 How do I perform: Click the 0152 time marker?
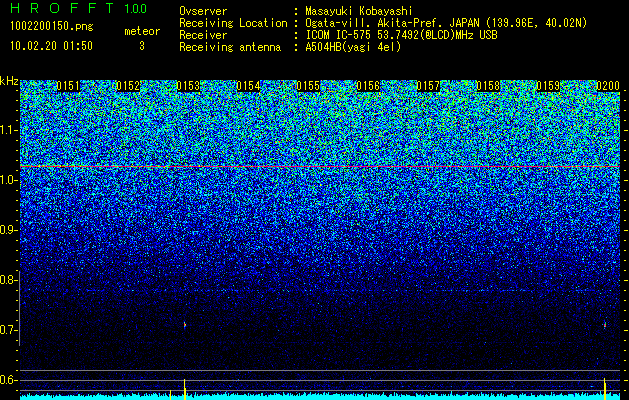[x=128, y=86]
